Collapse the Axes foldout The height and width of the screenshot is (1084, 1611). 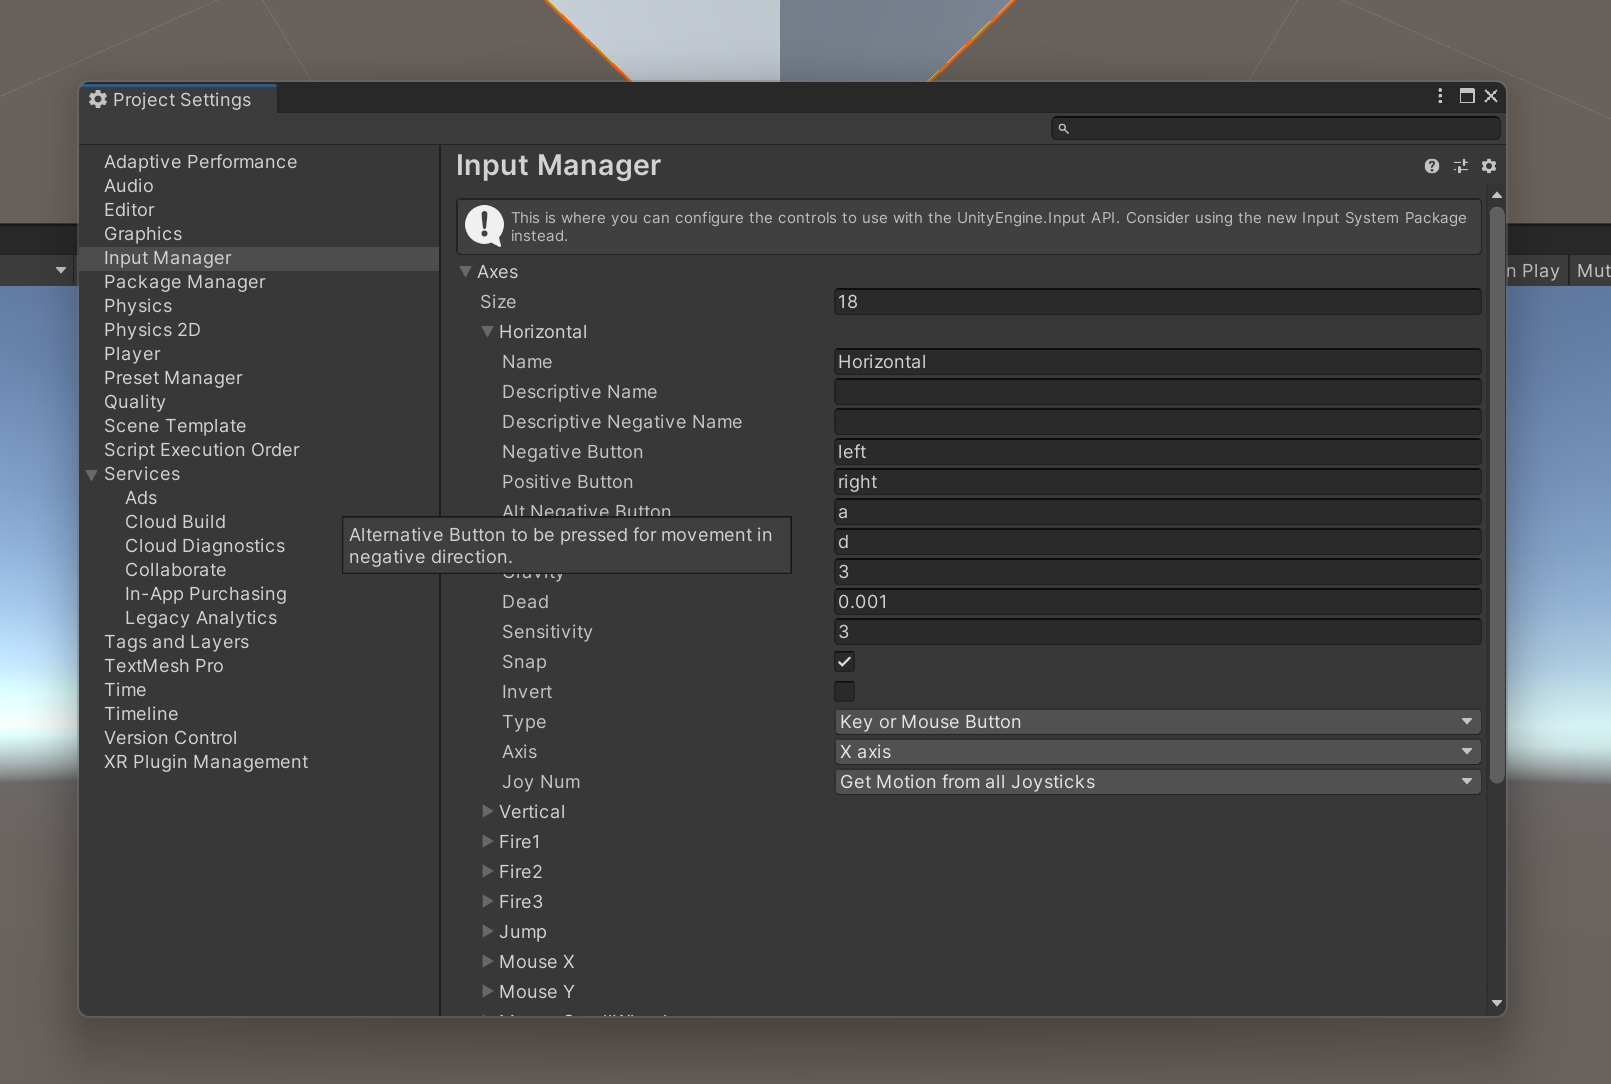tap(466, 271)
